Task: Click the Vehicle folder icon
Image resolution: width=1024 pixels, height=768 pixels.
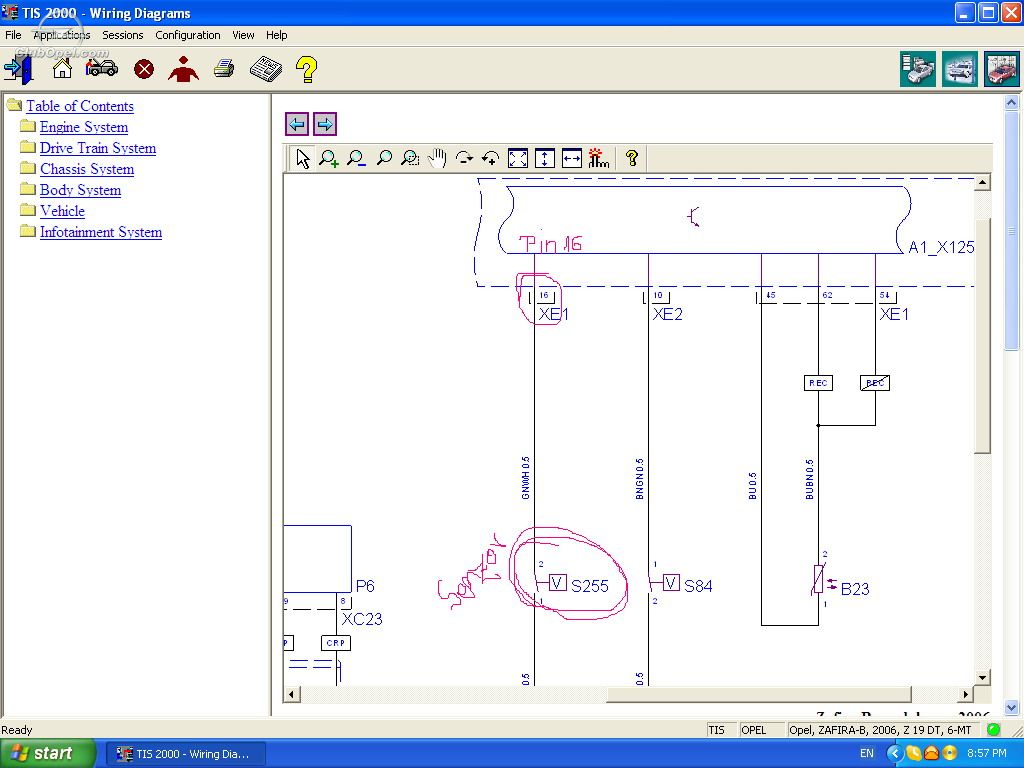Action: (27, 209)
